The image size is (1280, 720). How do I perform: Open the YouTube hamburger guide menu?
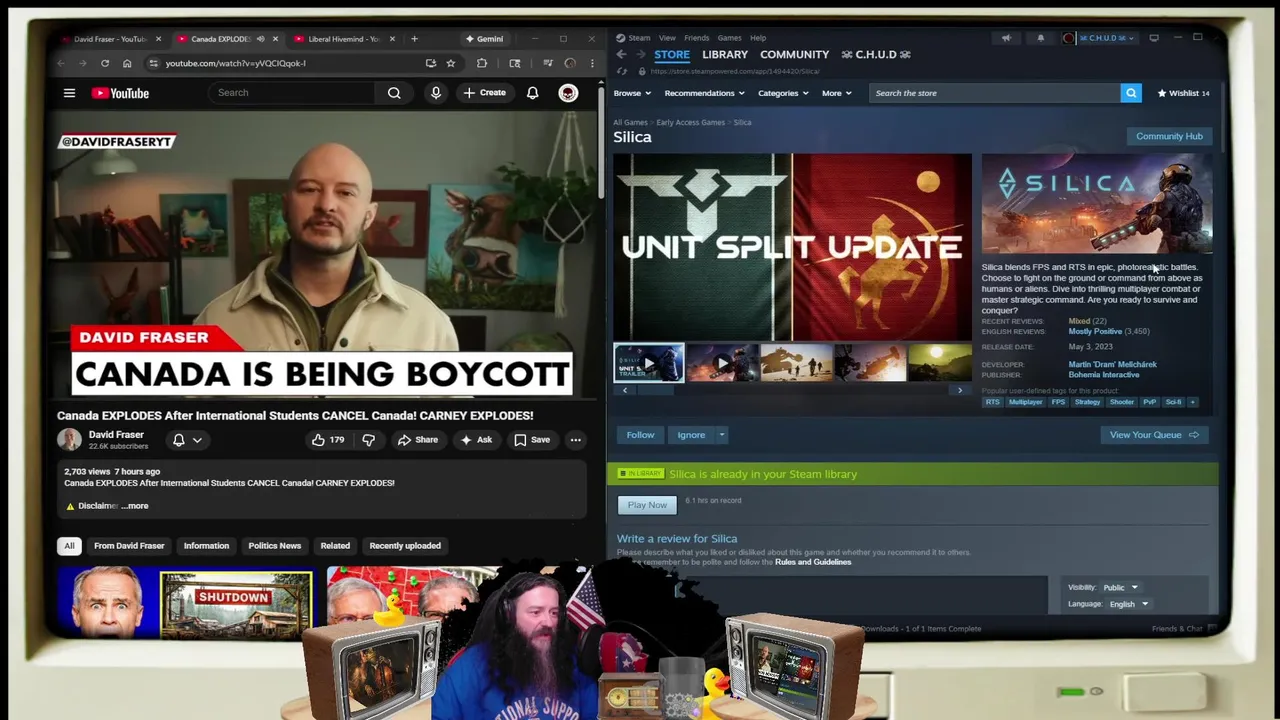(x=69, y=93)
